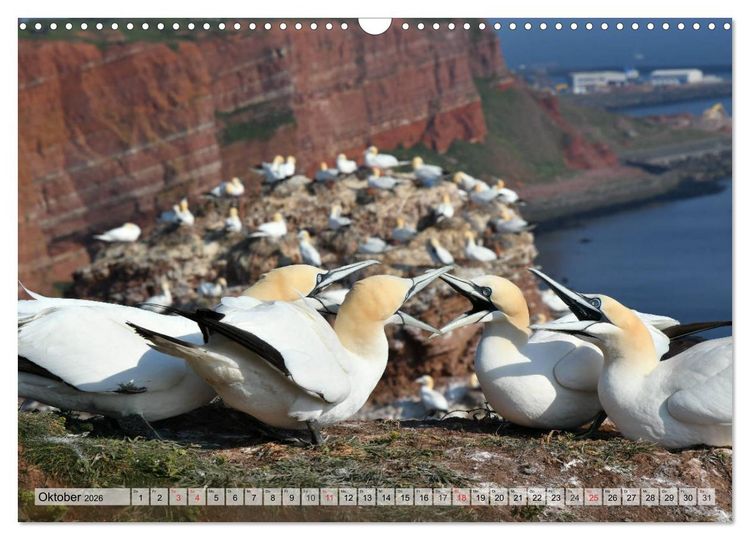Click the Oktober 2026 month label
Screen dimensions: 750x540
point(71,497)
